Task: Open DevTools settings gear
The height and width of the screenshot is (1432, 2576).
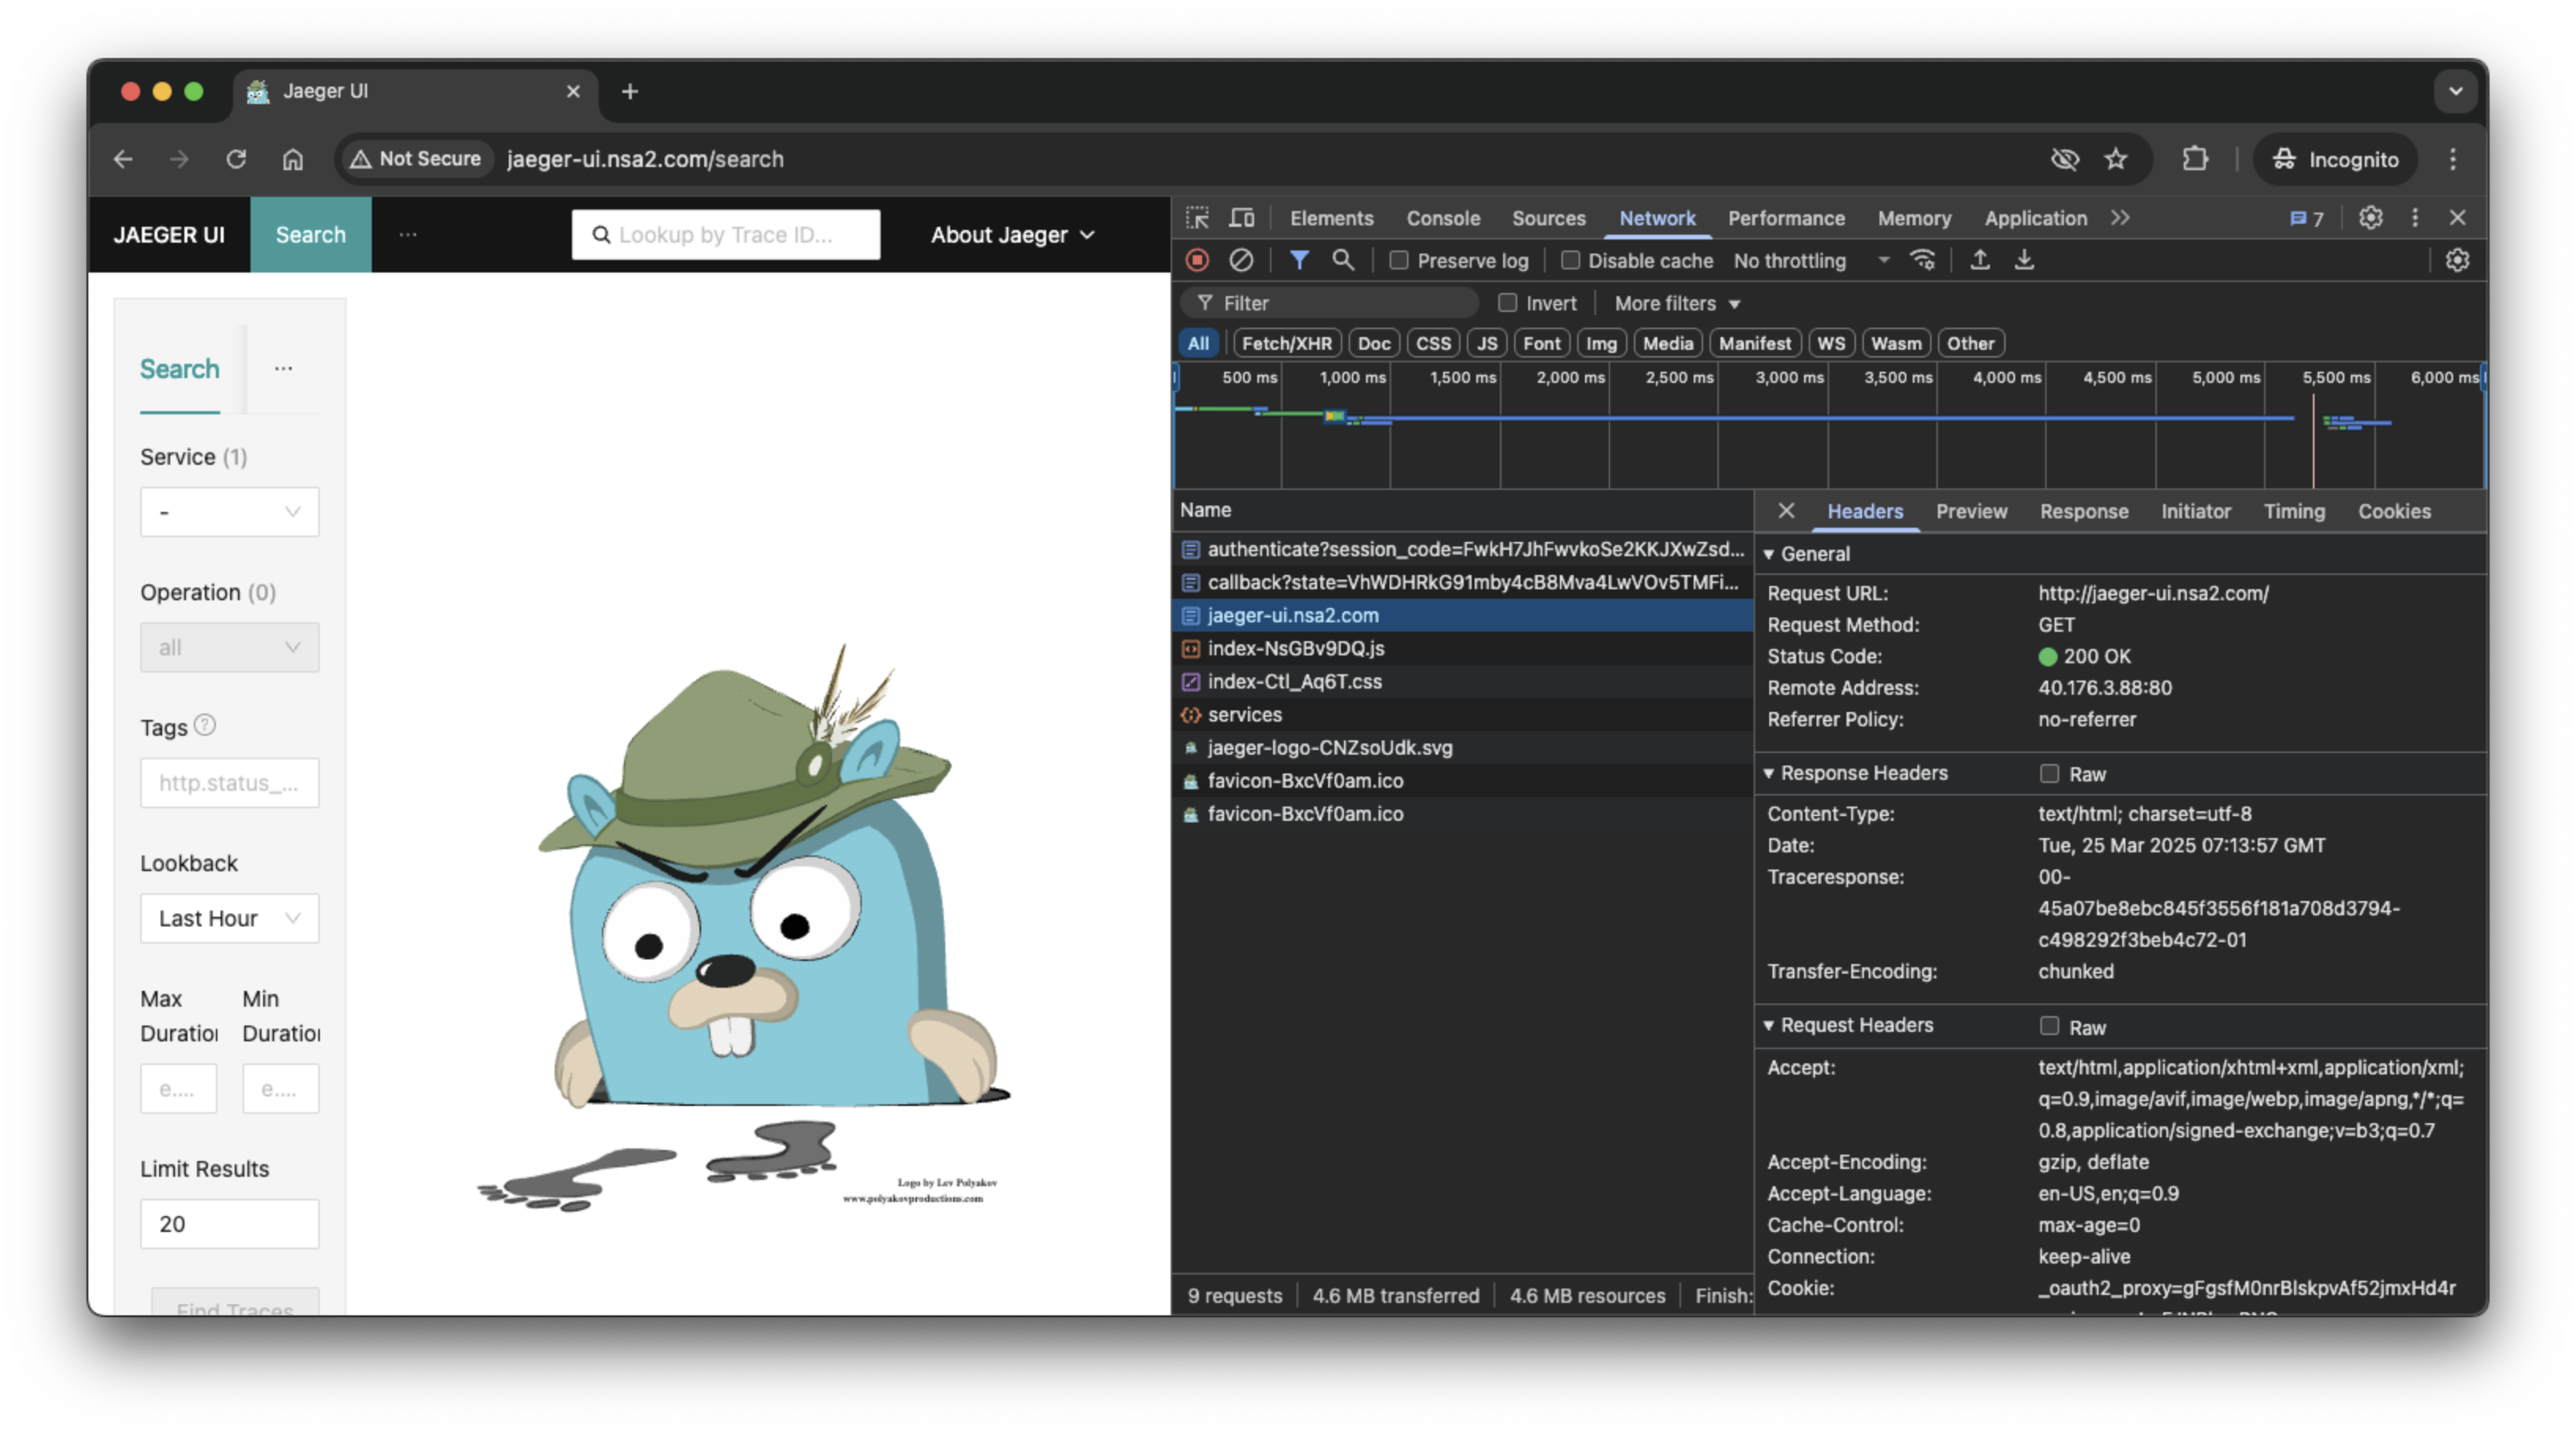Action: pyautogui.click(x=2370, y=218)
